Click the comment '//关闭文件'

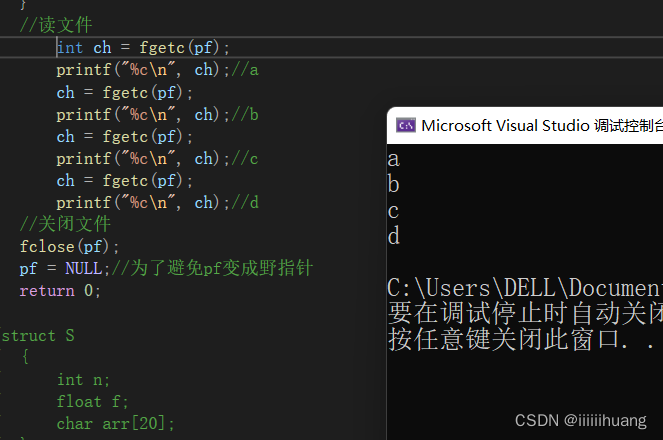click(65, 224)
